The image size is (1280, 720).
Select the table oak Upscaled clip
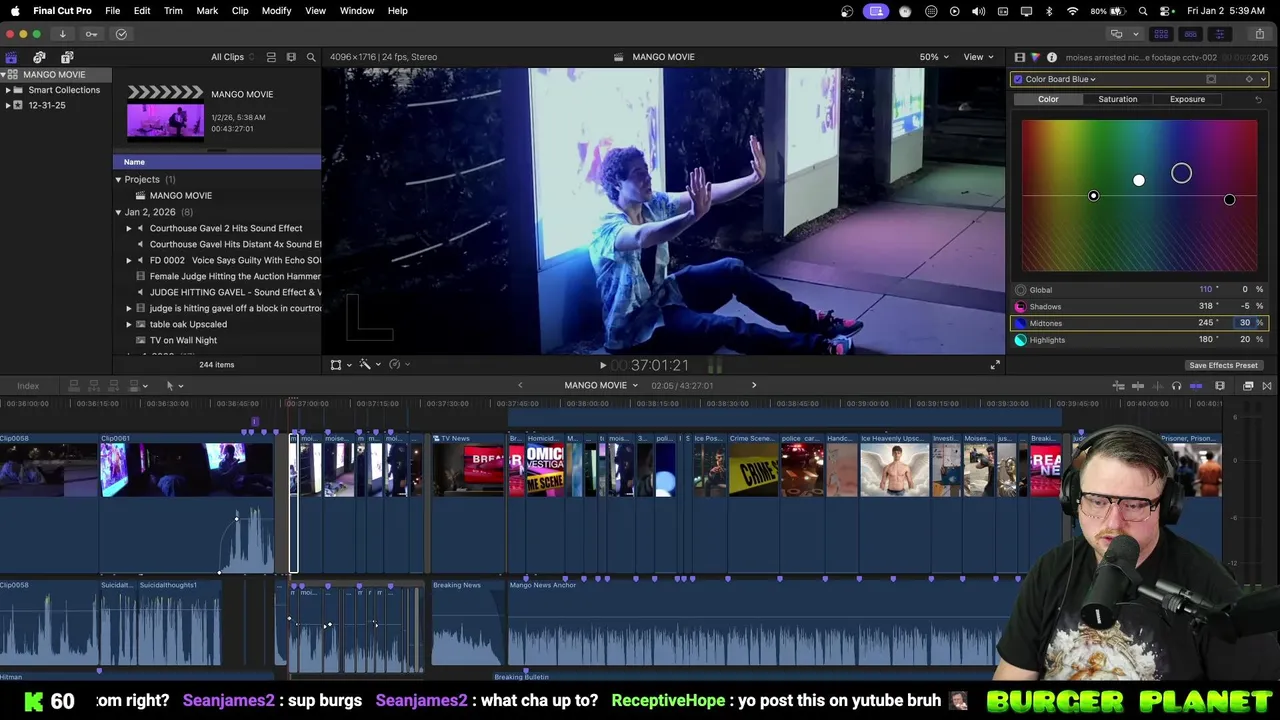tap(188, 324)
